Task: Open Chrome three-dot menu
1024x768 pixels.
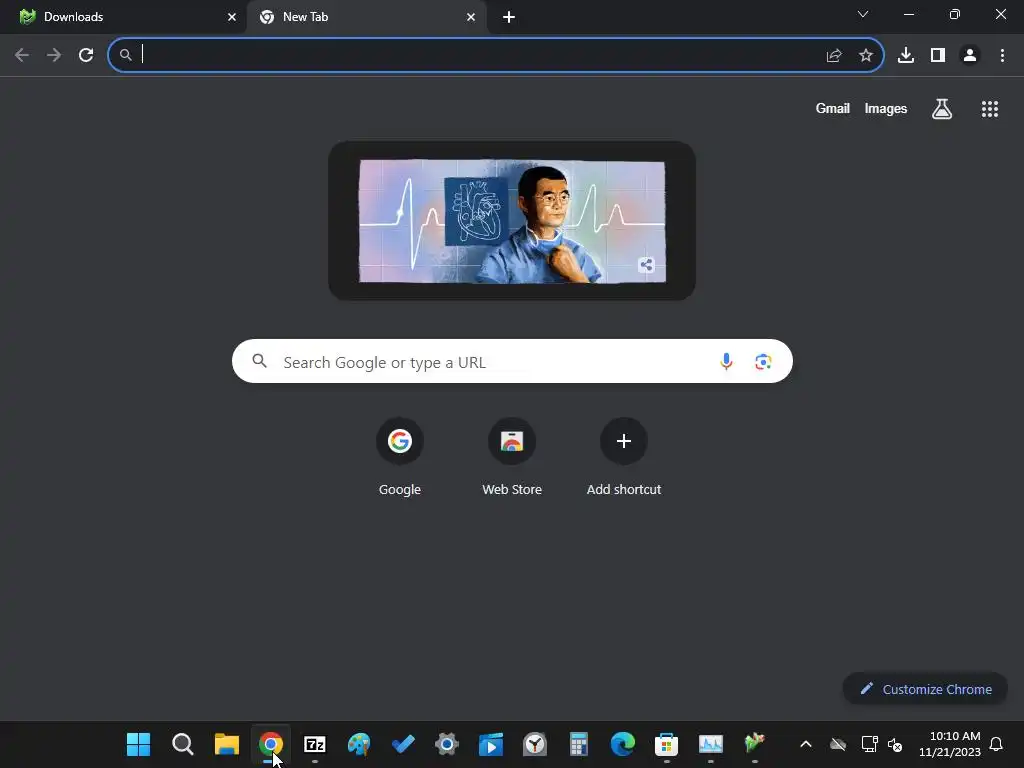Action: click(1002, 56)
